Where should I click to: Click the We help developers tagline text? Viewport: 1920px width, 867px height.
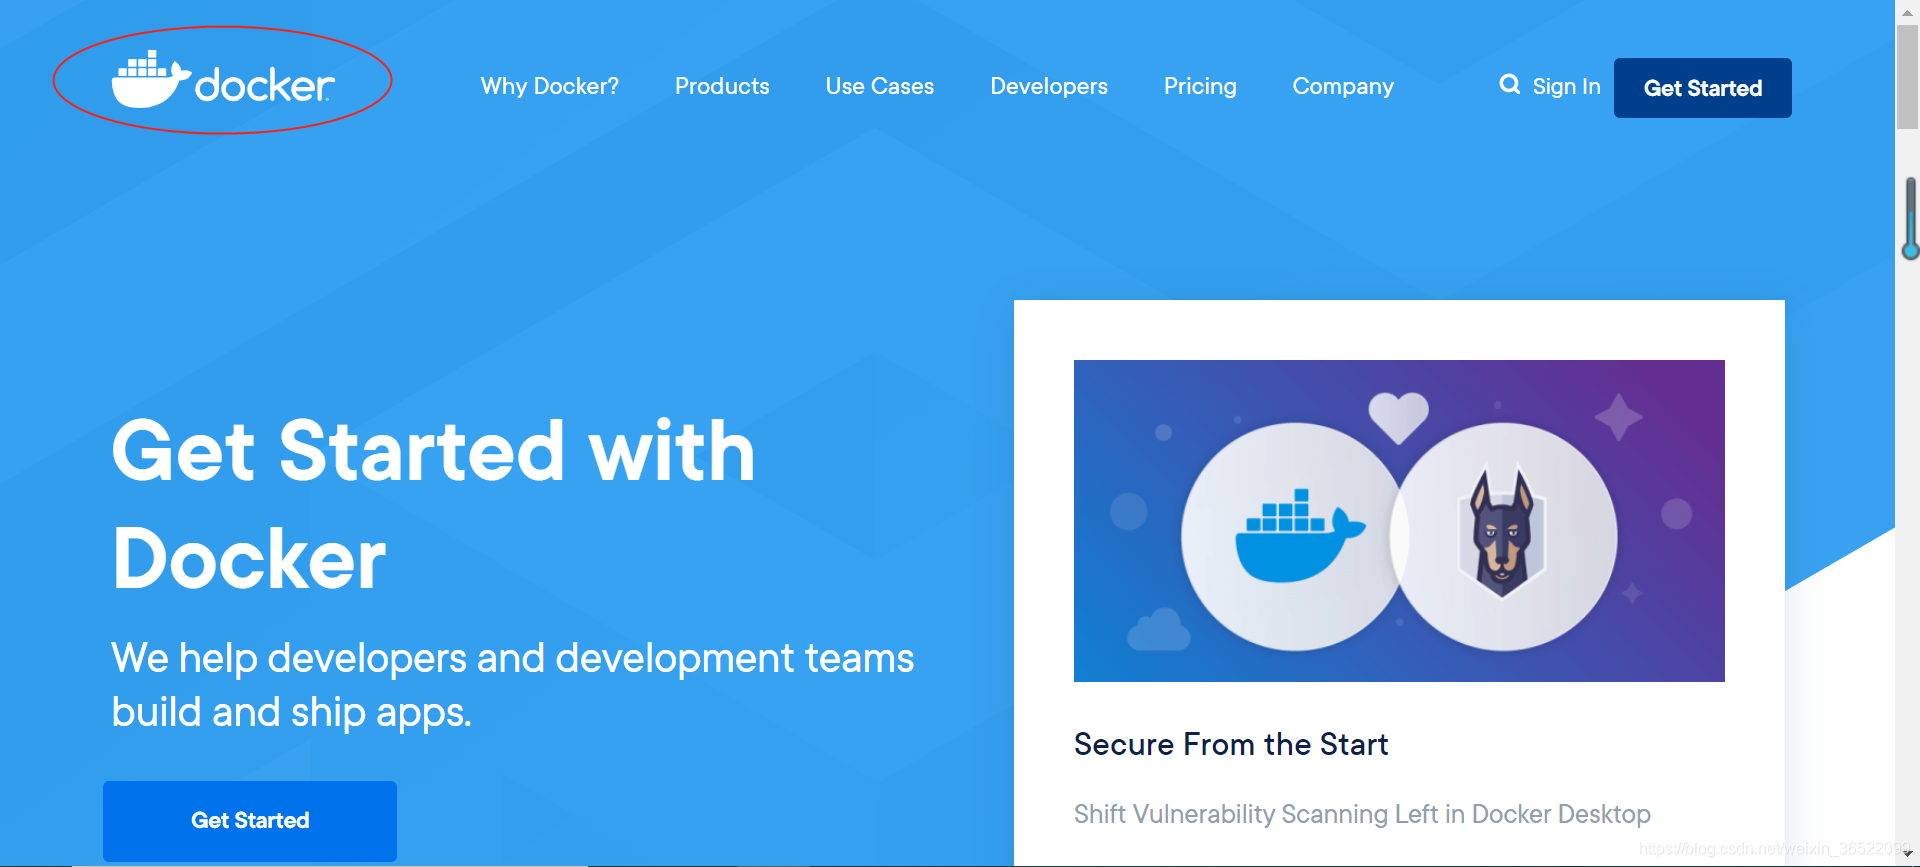(512, 685)
